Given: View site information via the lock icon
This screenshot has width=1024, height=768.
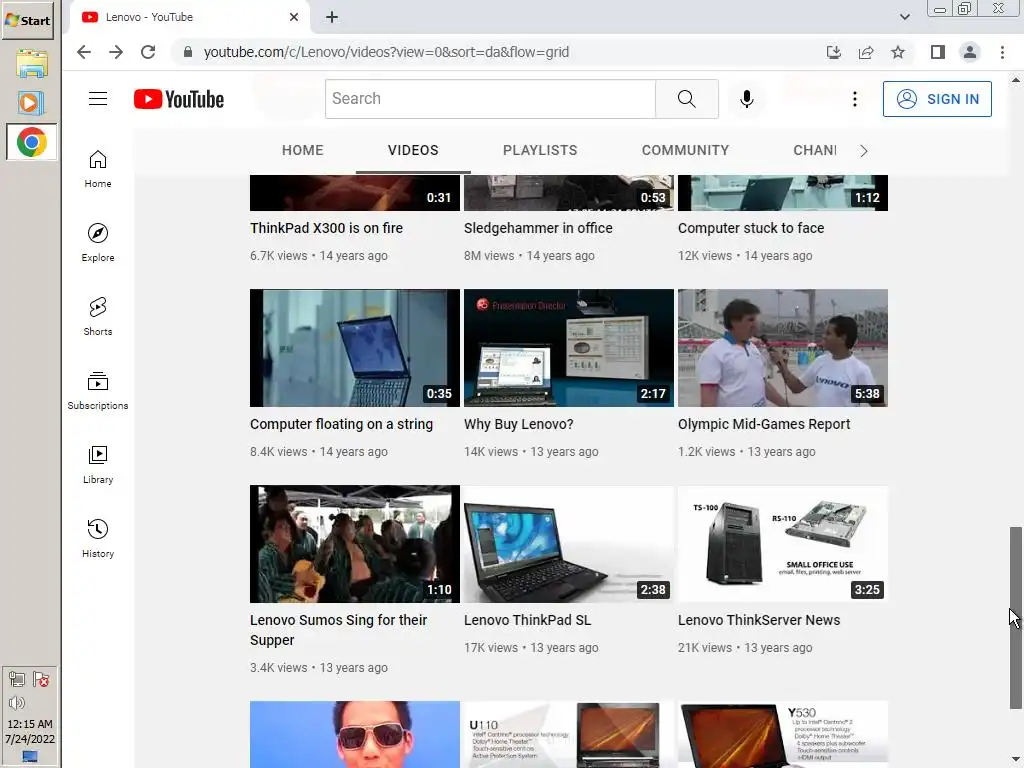Looking at the screenshot, I should tap(188, 52).
